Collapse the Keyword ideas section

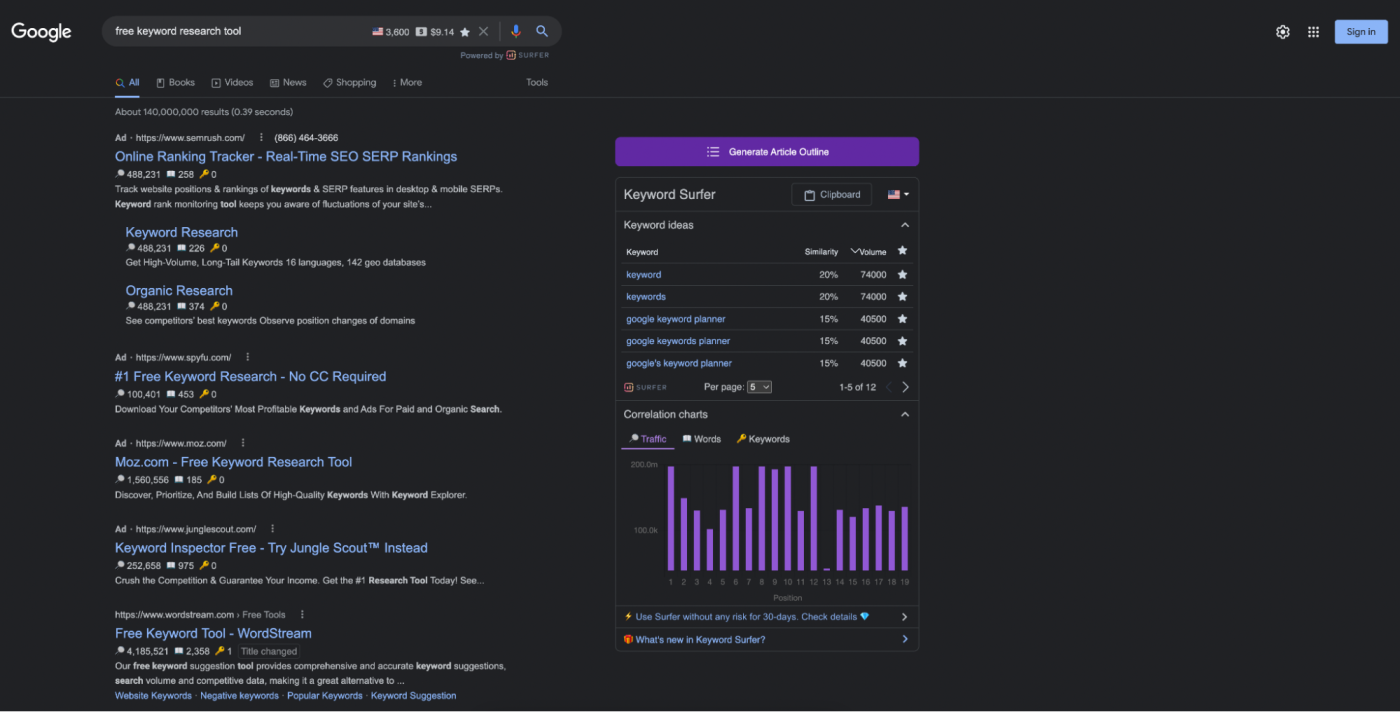(905, 226)
